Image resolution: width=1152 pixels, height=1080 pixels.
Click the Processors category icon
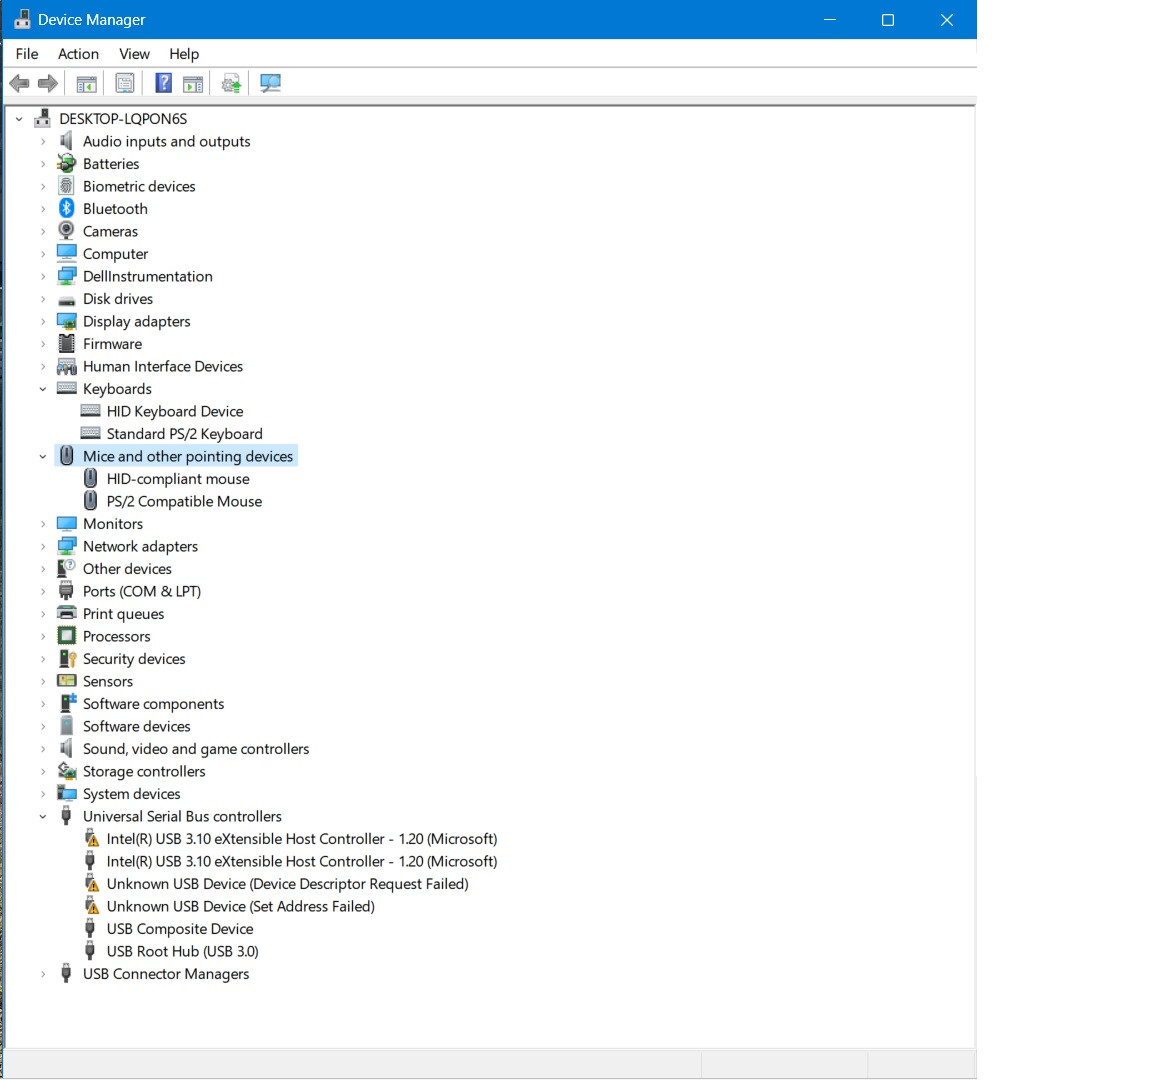67,636
